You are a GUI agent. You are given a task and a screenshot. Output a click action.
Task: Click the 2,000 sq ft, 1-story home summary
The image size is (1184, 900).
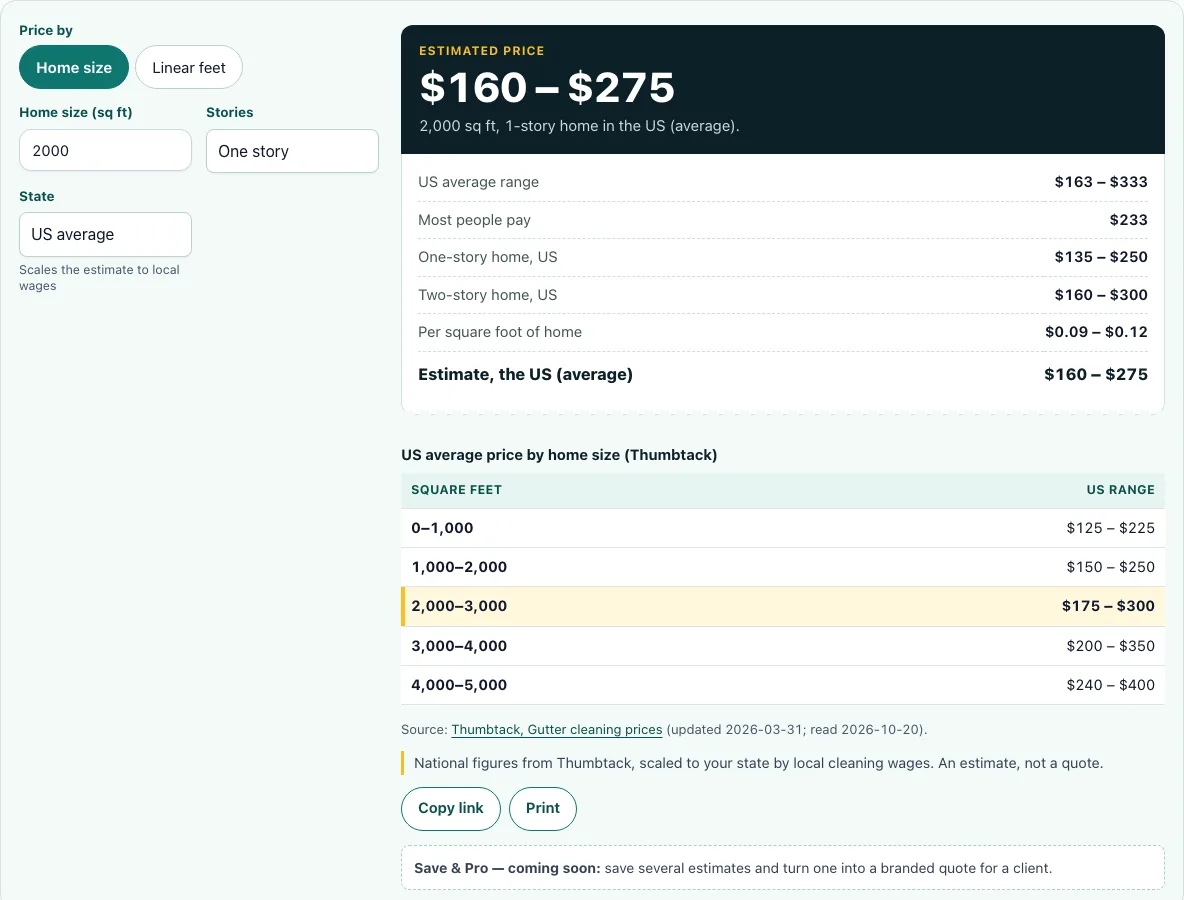coord(579,126)
